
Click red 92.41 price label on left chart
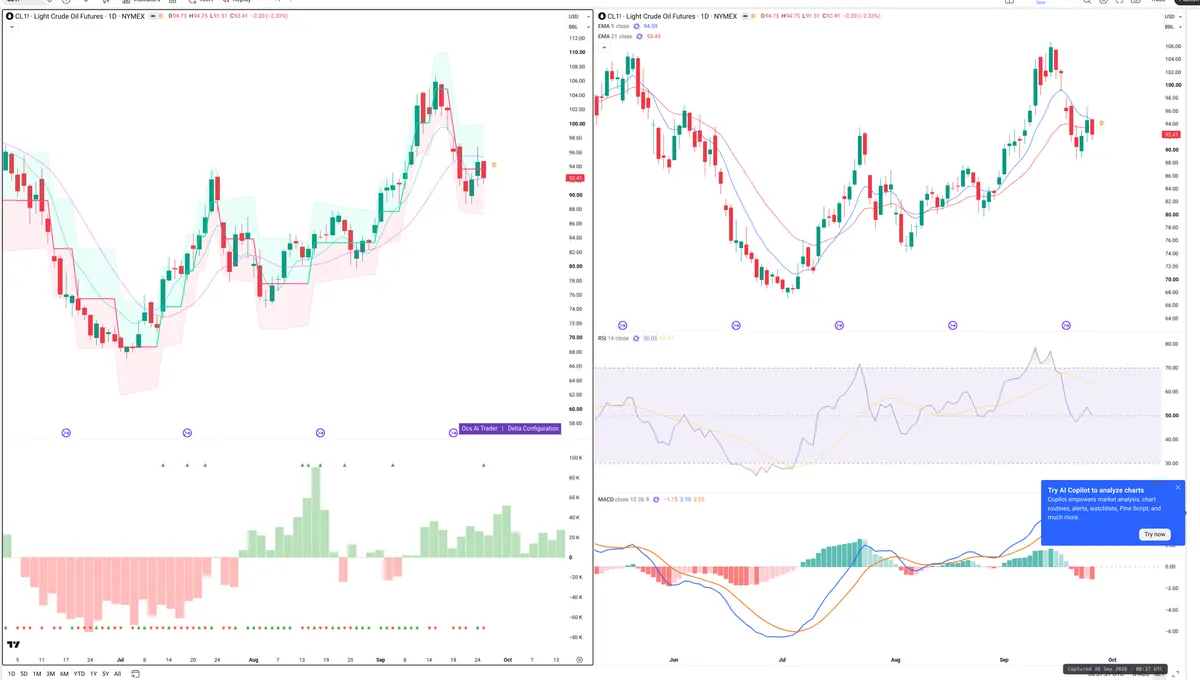[x=575, y=178]
